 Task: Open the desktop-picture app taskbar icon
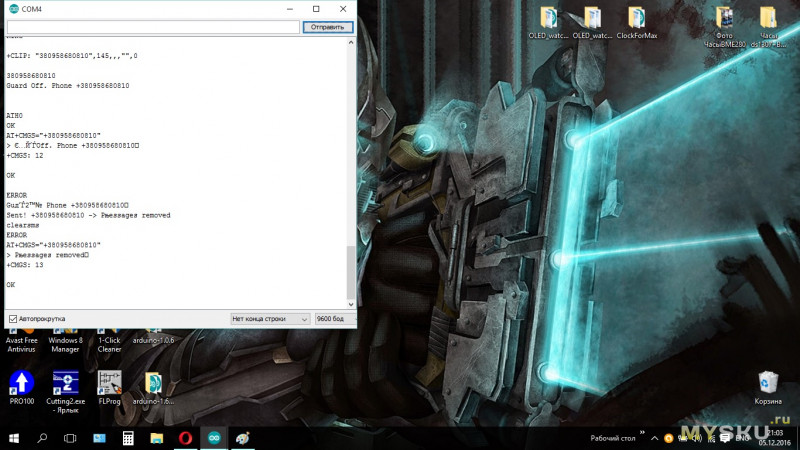click(99, 438)
